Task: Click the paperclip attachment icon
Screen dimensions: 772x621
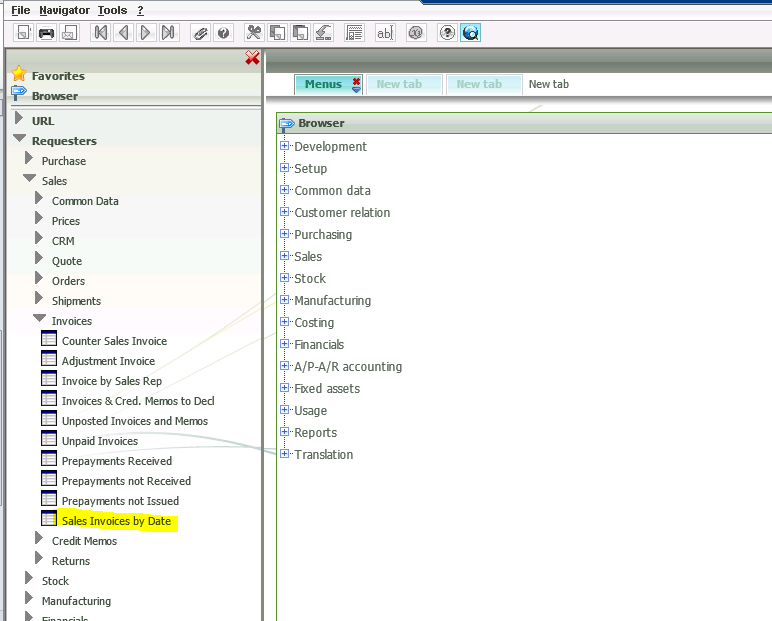Action: tap(200, 33)
